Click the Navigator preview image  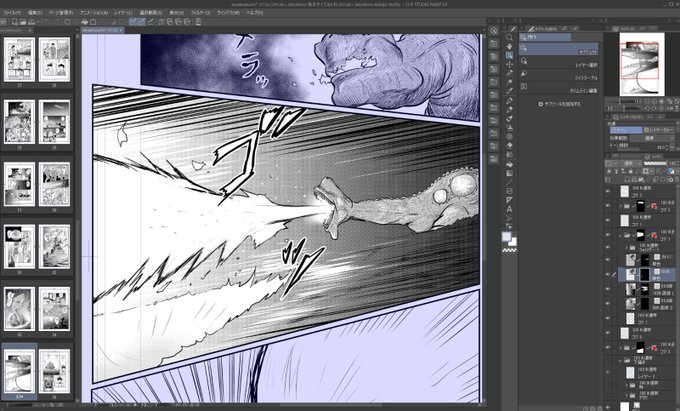tap(642, 65)
